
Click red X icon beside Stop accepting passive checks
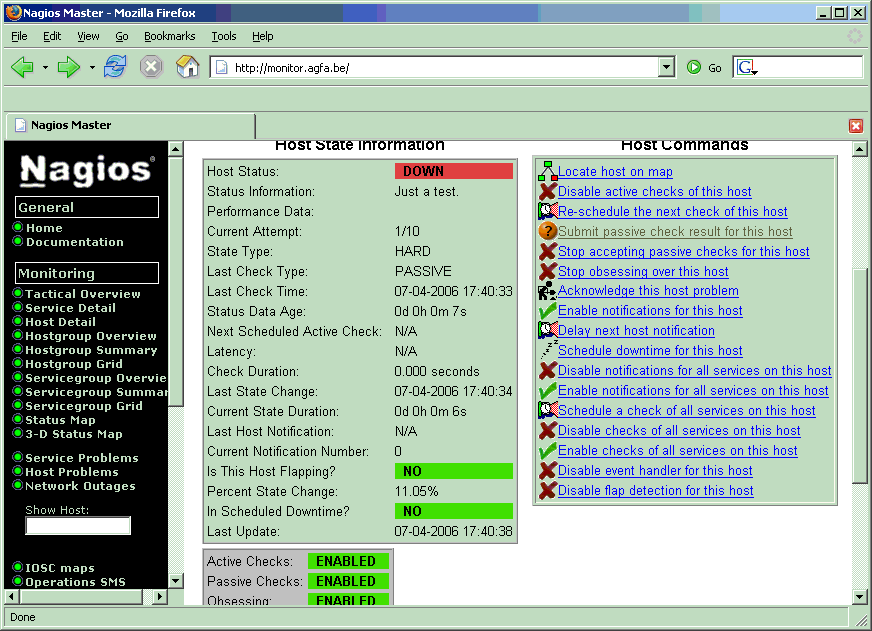(547, 251)
